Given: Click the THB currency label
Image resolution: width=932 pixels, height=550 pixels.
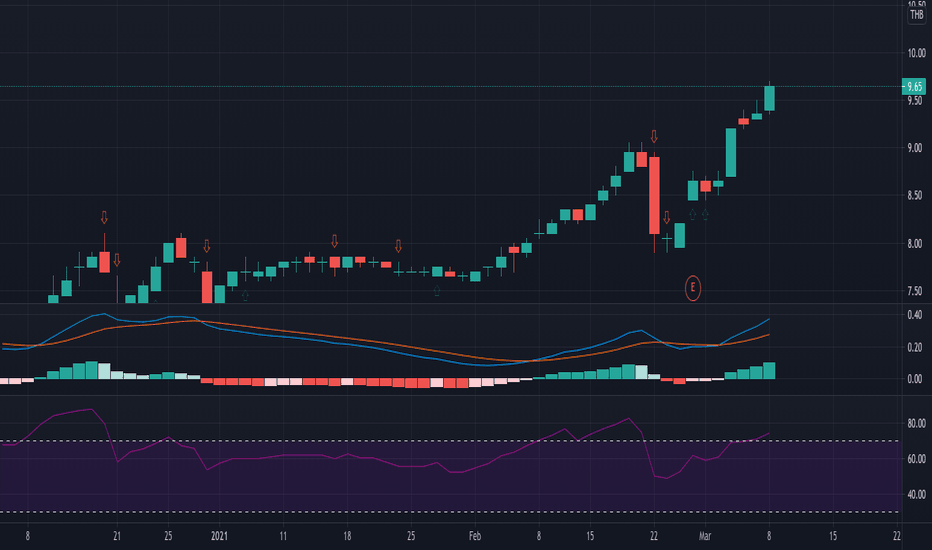Looking at the screenshot, I should 917,15.
